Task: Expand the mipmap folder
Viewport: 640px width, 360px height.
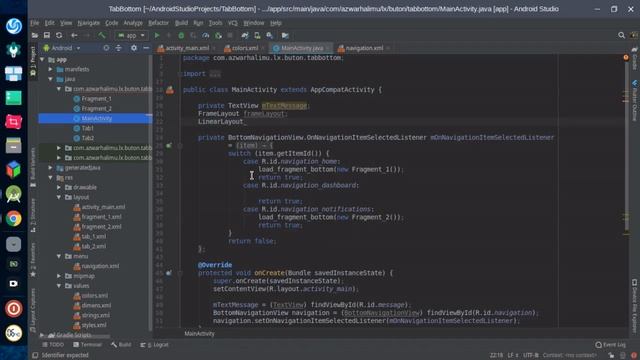Action: [x=59, y=276]
